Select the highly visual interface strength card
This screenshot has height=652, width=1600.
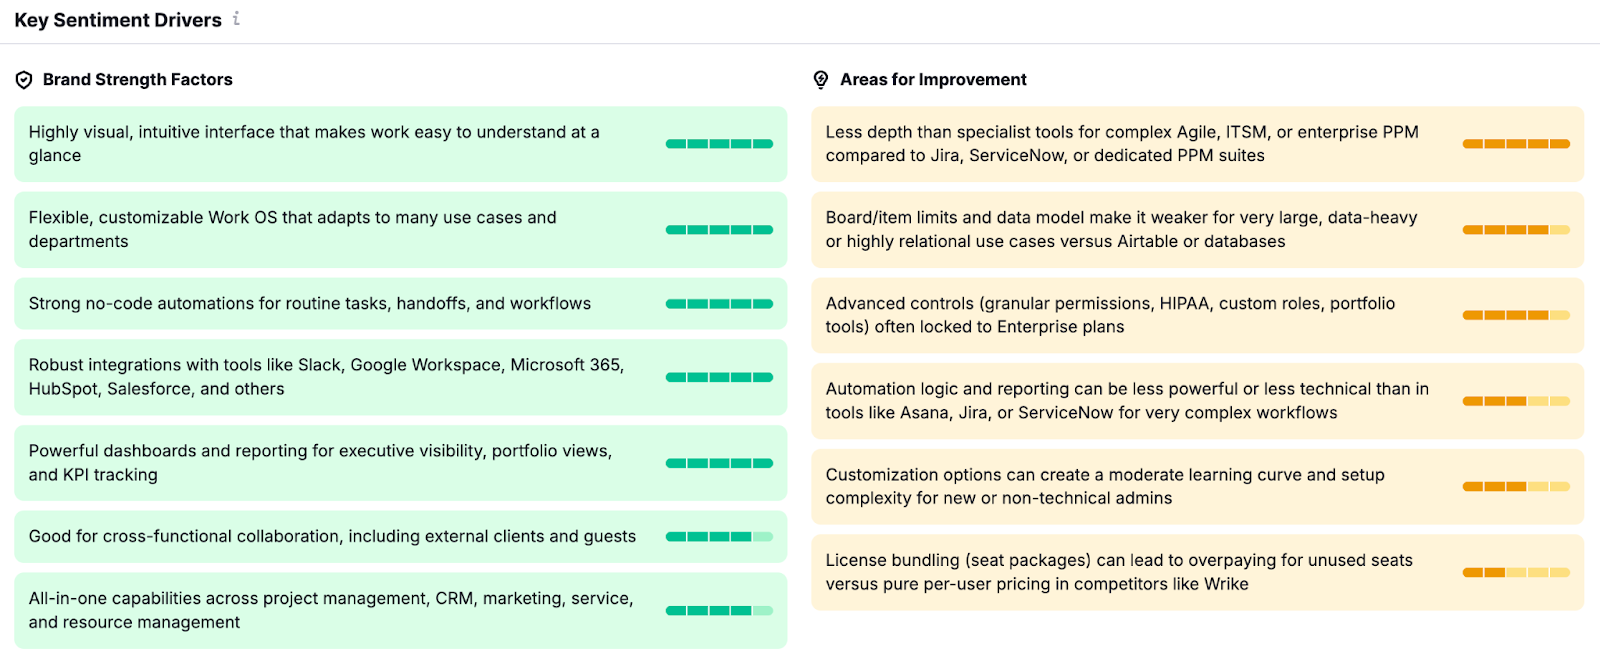tap(400, 143)
